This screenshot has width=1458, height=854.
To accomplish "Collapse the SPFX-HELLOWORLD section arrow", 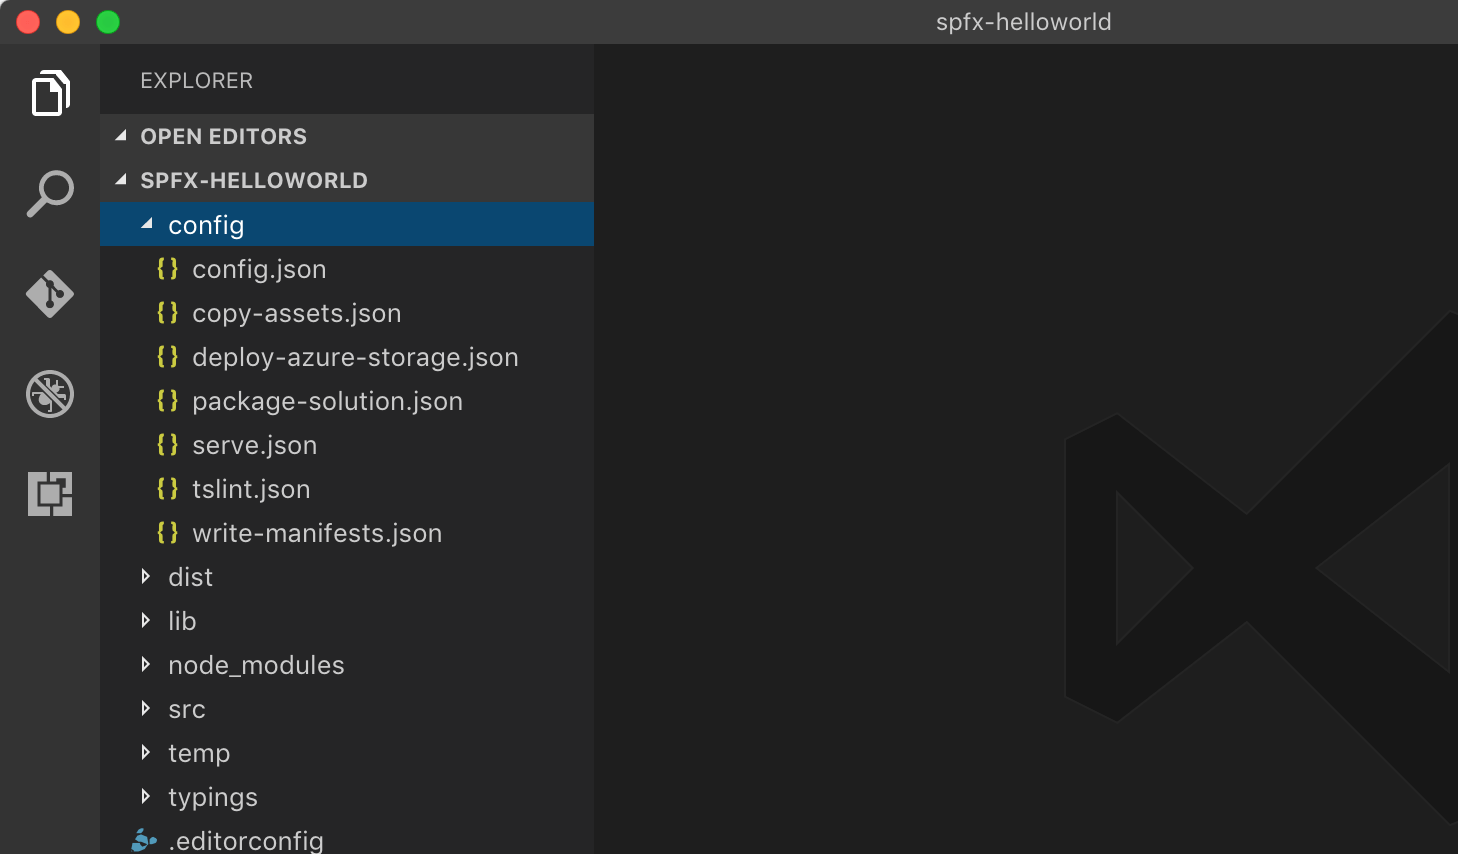I will click(121, 180).
